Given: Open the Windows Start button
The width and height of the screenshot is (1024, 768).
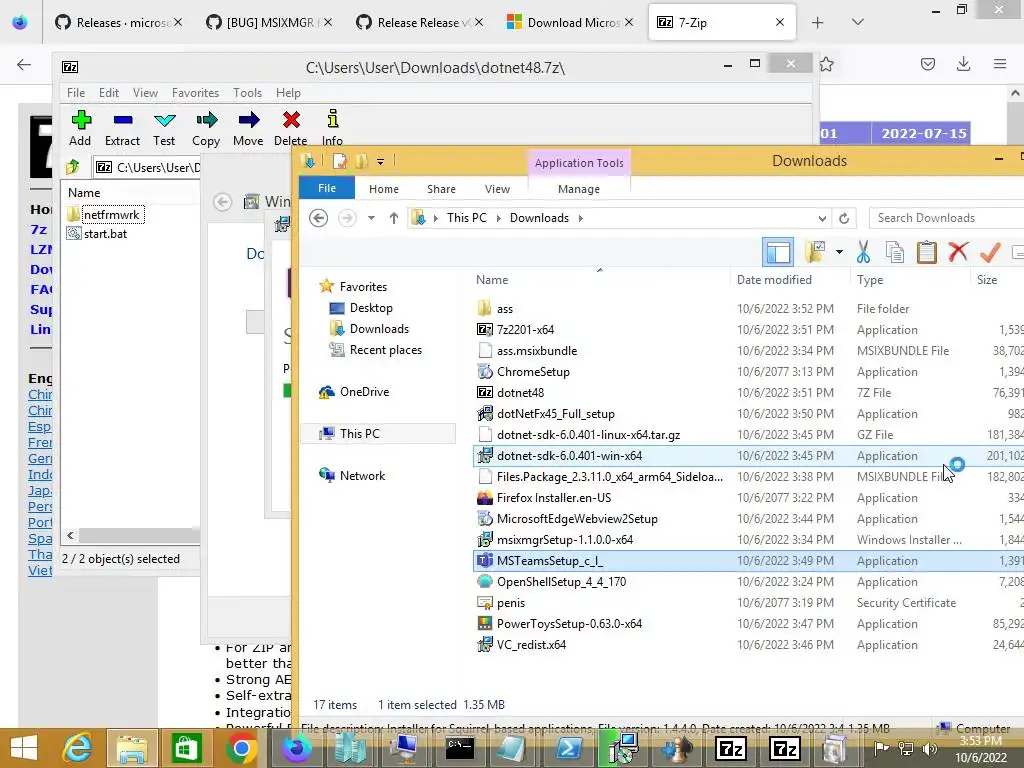Looking at the screenshot, I should 24,748.
